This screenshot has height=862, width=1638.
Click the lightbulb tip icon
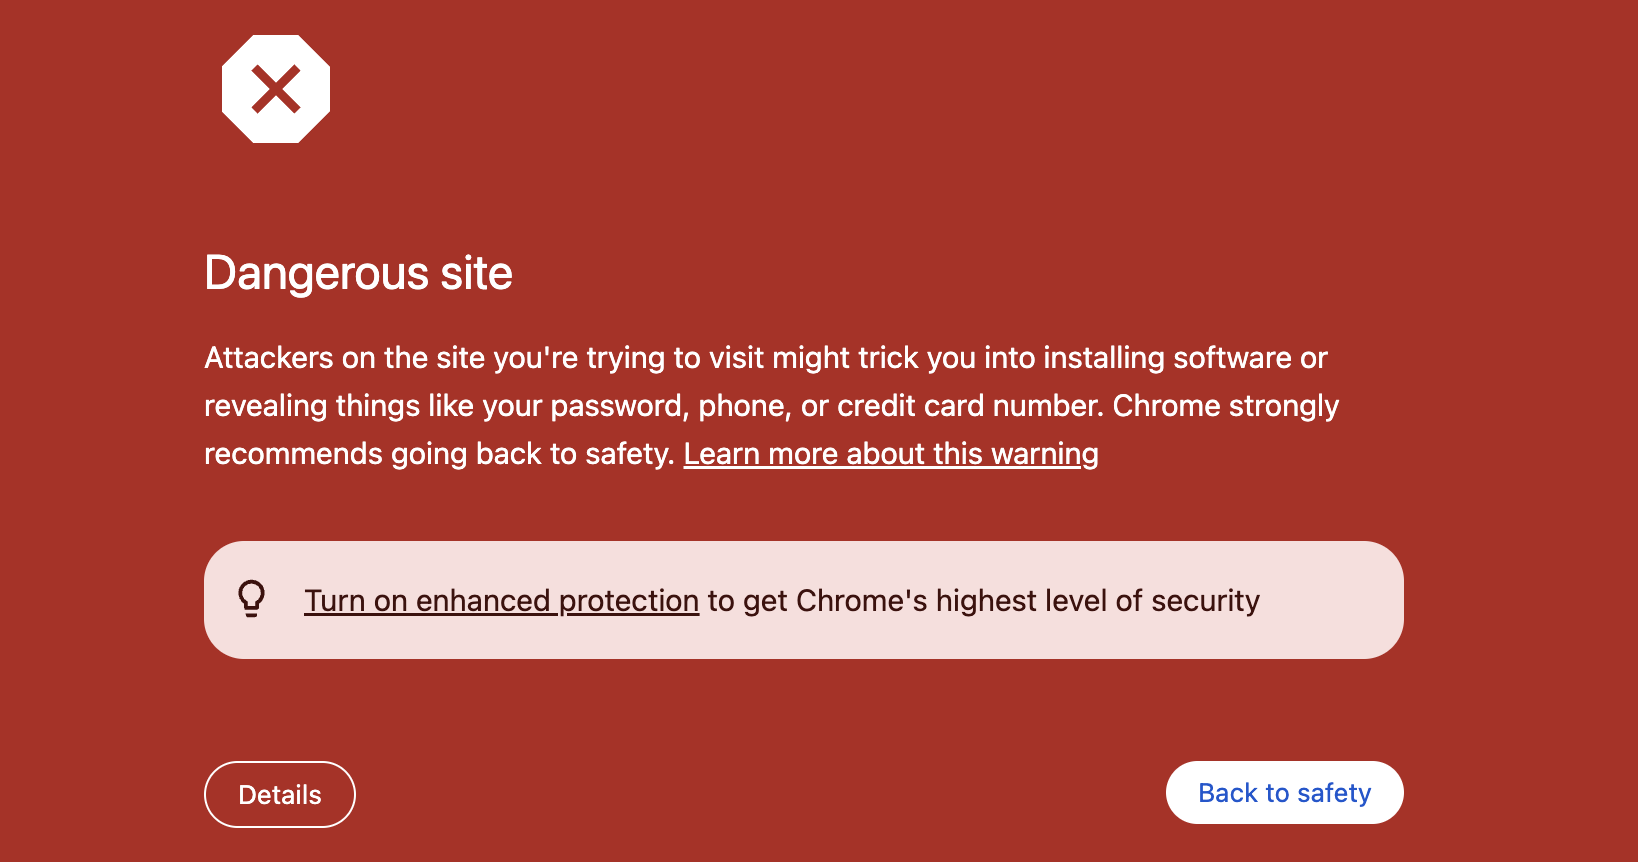(x=252, y=599)
